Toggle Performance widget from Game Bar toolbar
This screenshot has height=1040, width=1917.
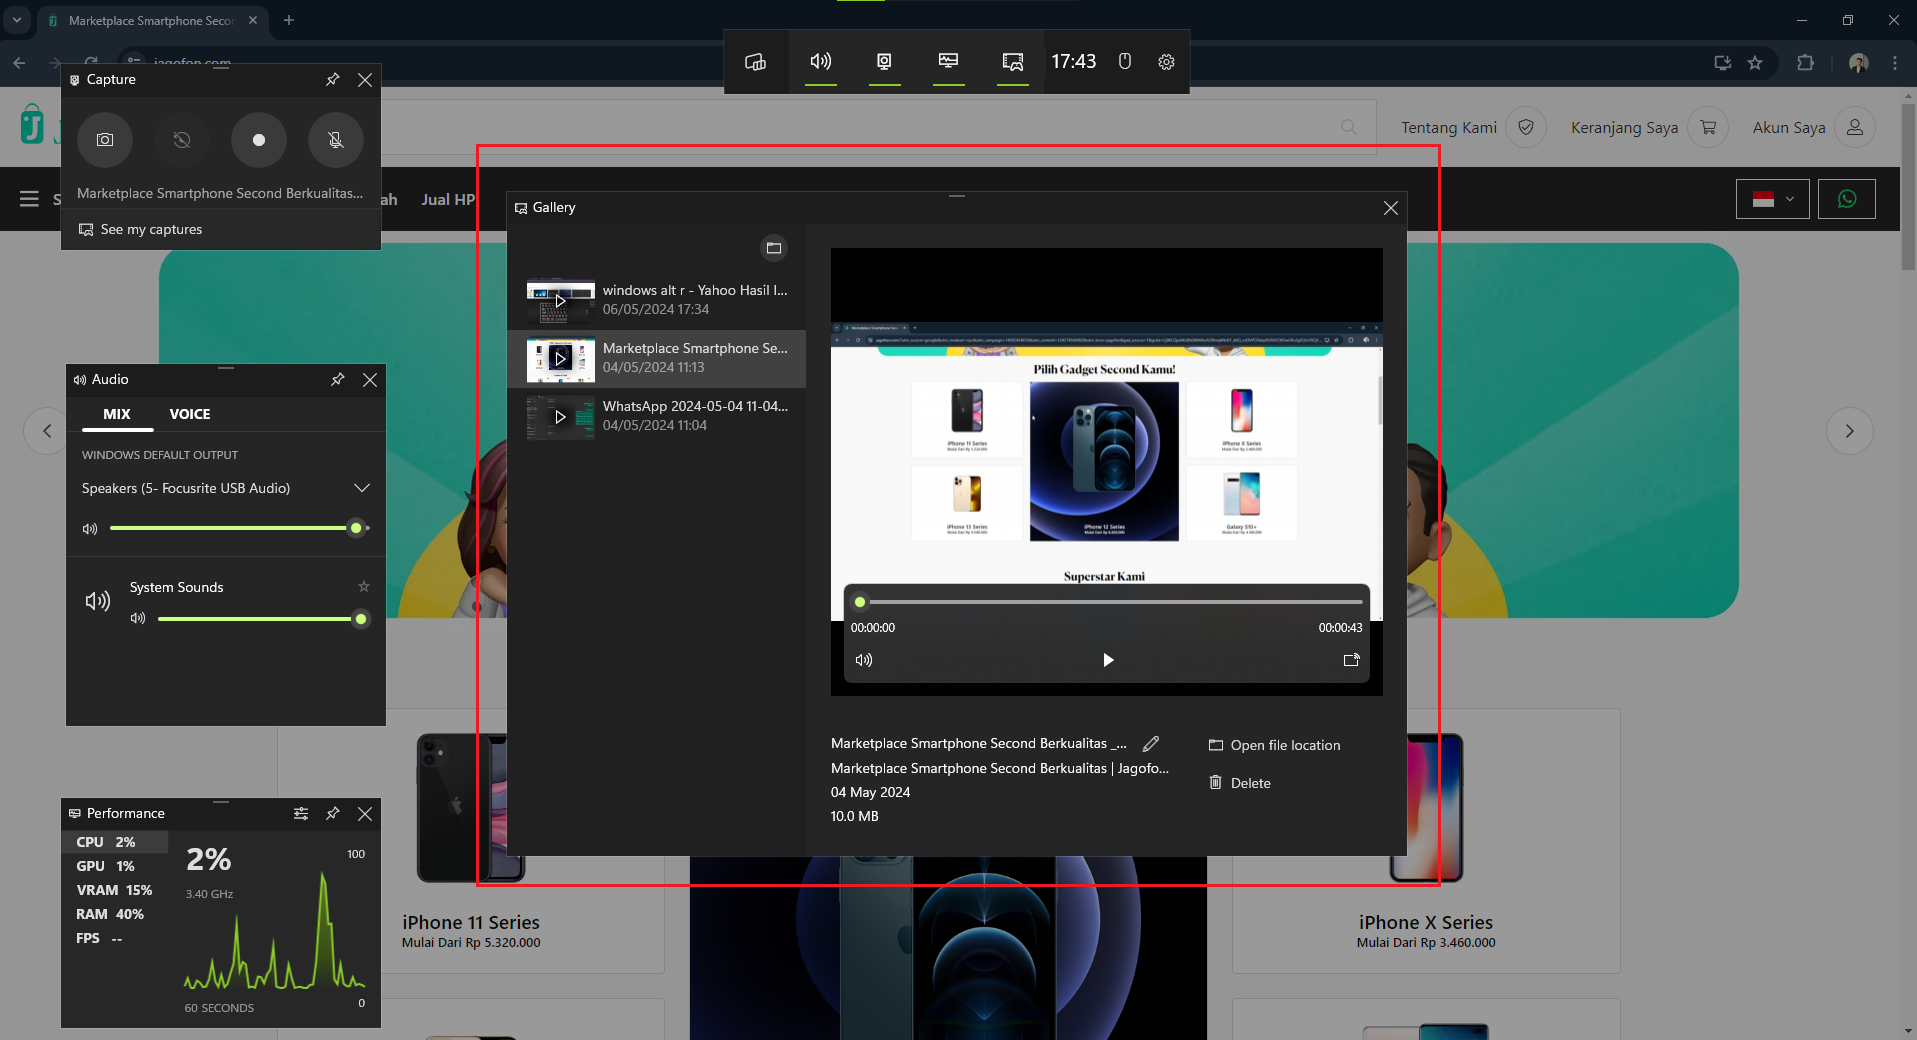coord(949,62)
